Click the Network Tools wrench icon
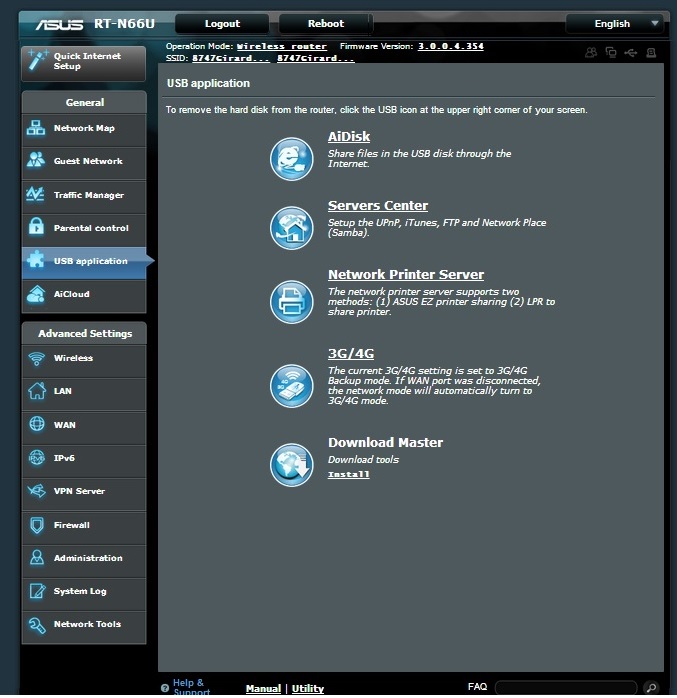677x698 pixels. [36, 625]
